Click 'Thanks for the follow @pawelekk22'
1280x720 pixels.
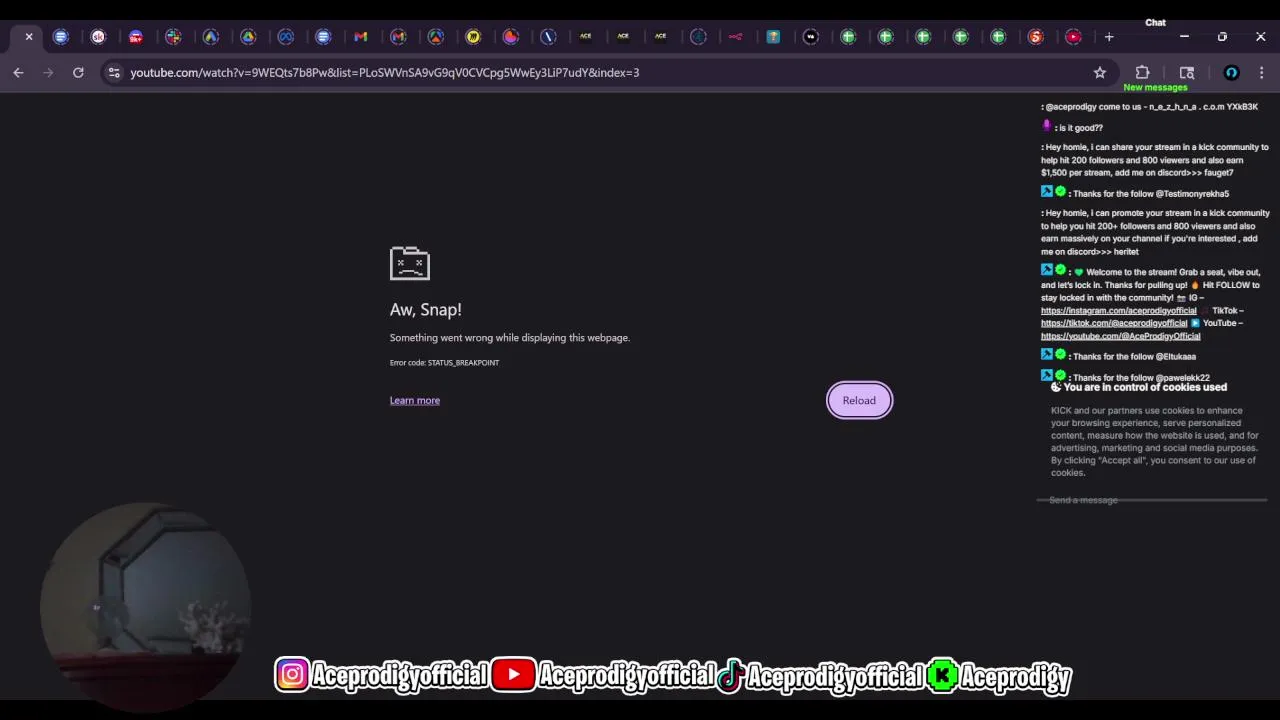point(1141,378)
